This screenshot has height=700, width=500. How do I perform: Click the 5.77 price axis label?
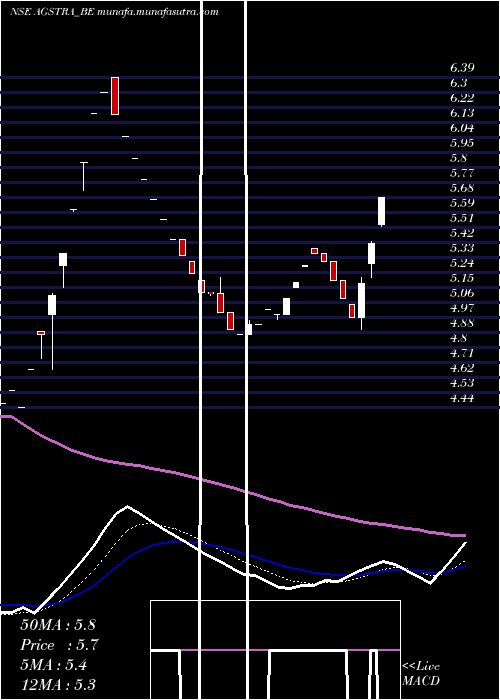tap(462, 173)
